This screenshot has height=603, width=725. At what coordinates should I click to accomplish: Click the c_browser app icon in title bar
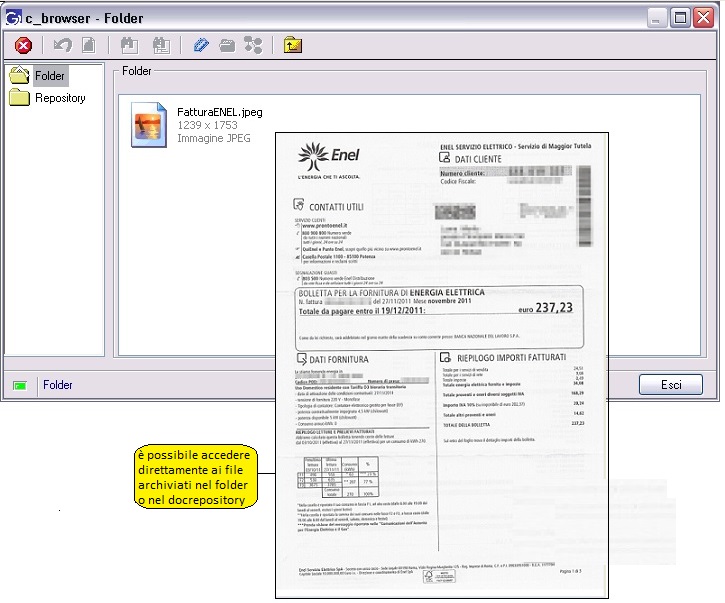click(x=13, y=18)
